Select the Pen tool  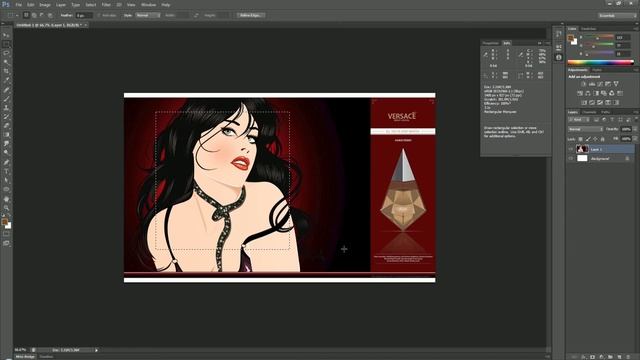6,162
